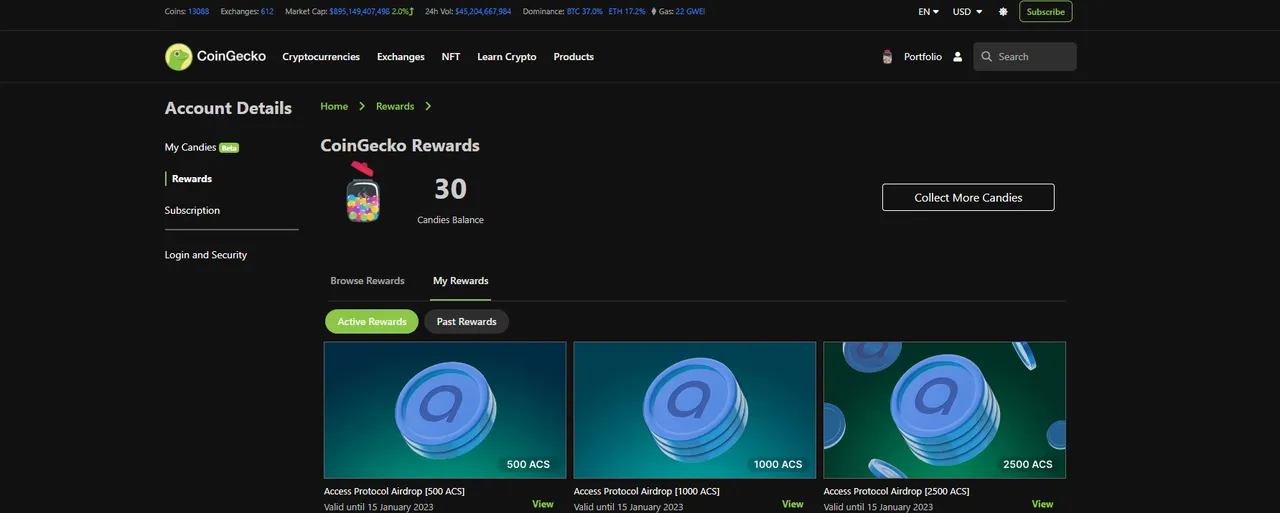Open the NFT menu
This screenshot has width=1280, height=513.
[451, 57]
